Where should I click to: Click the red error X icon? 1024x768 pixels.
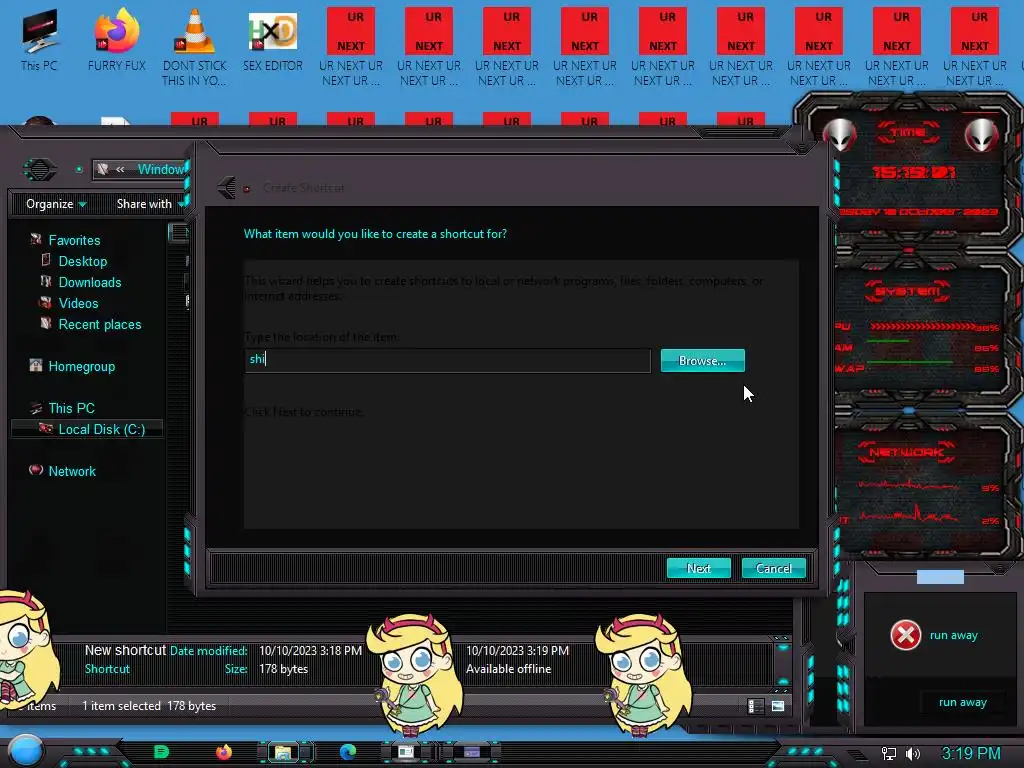coord(905,635)
